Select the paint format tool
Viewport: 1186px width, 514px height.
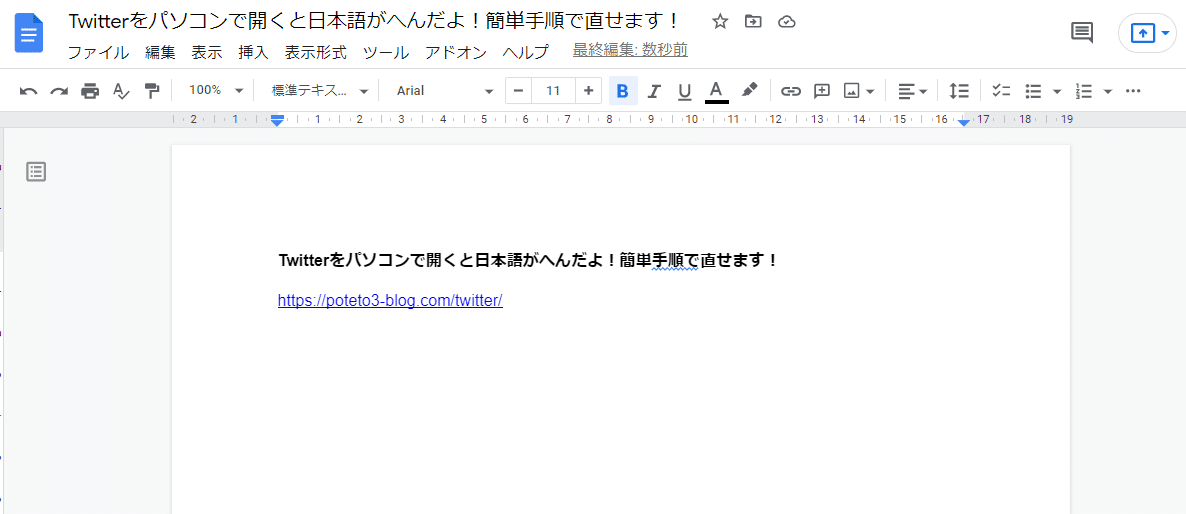152,91
